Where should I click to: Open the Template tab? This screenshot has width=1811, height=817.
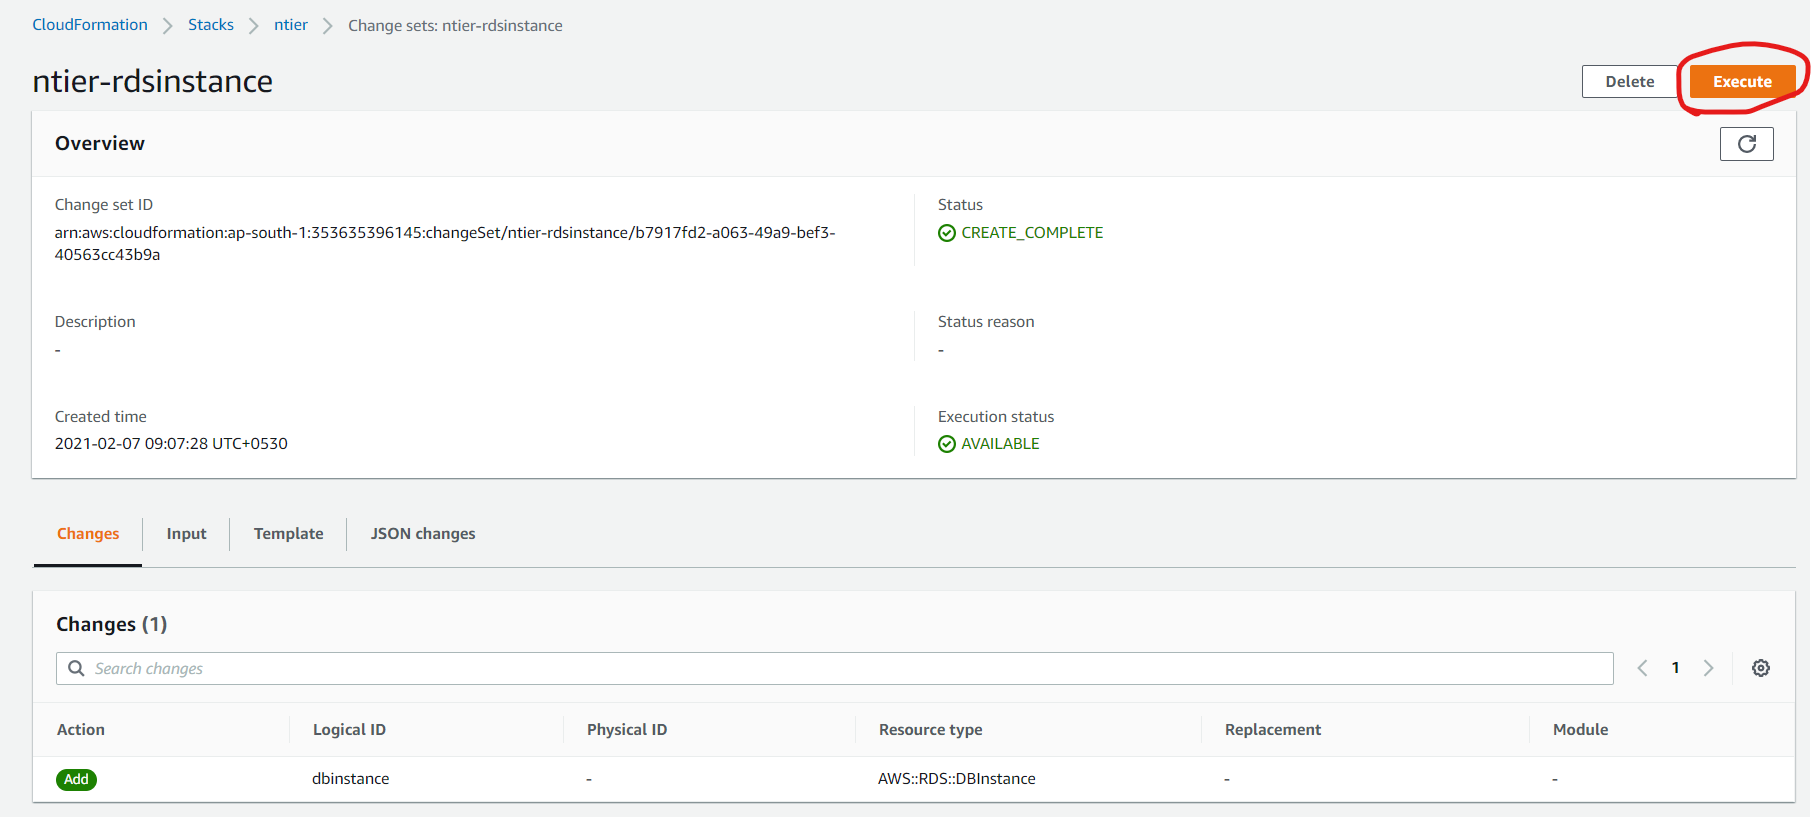click(x=288, y=534)
